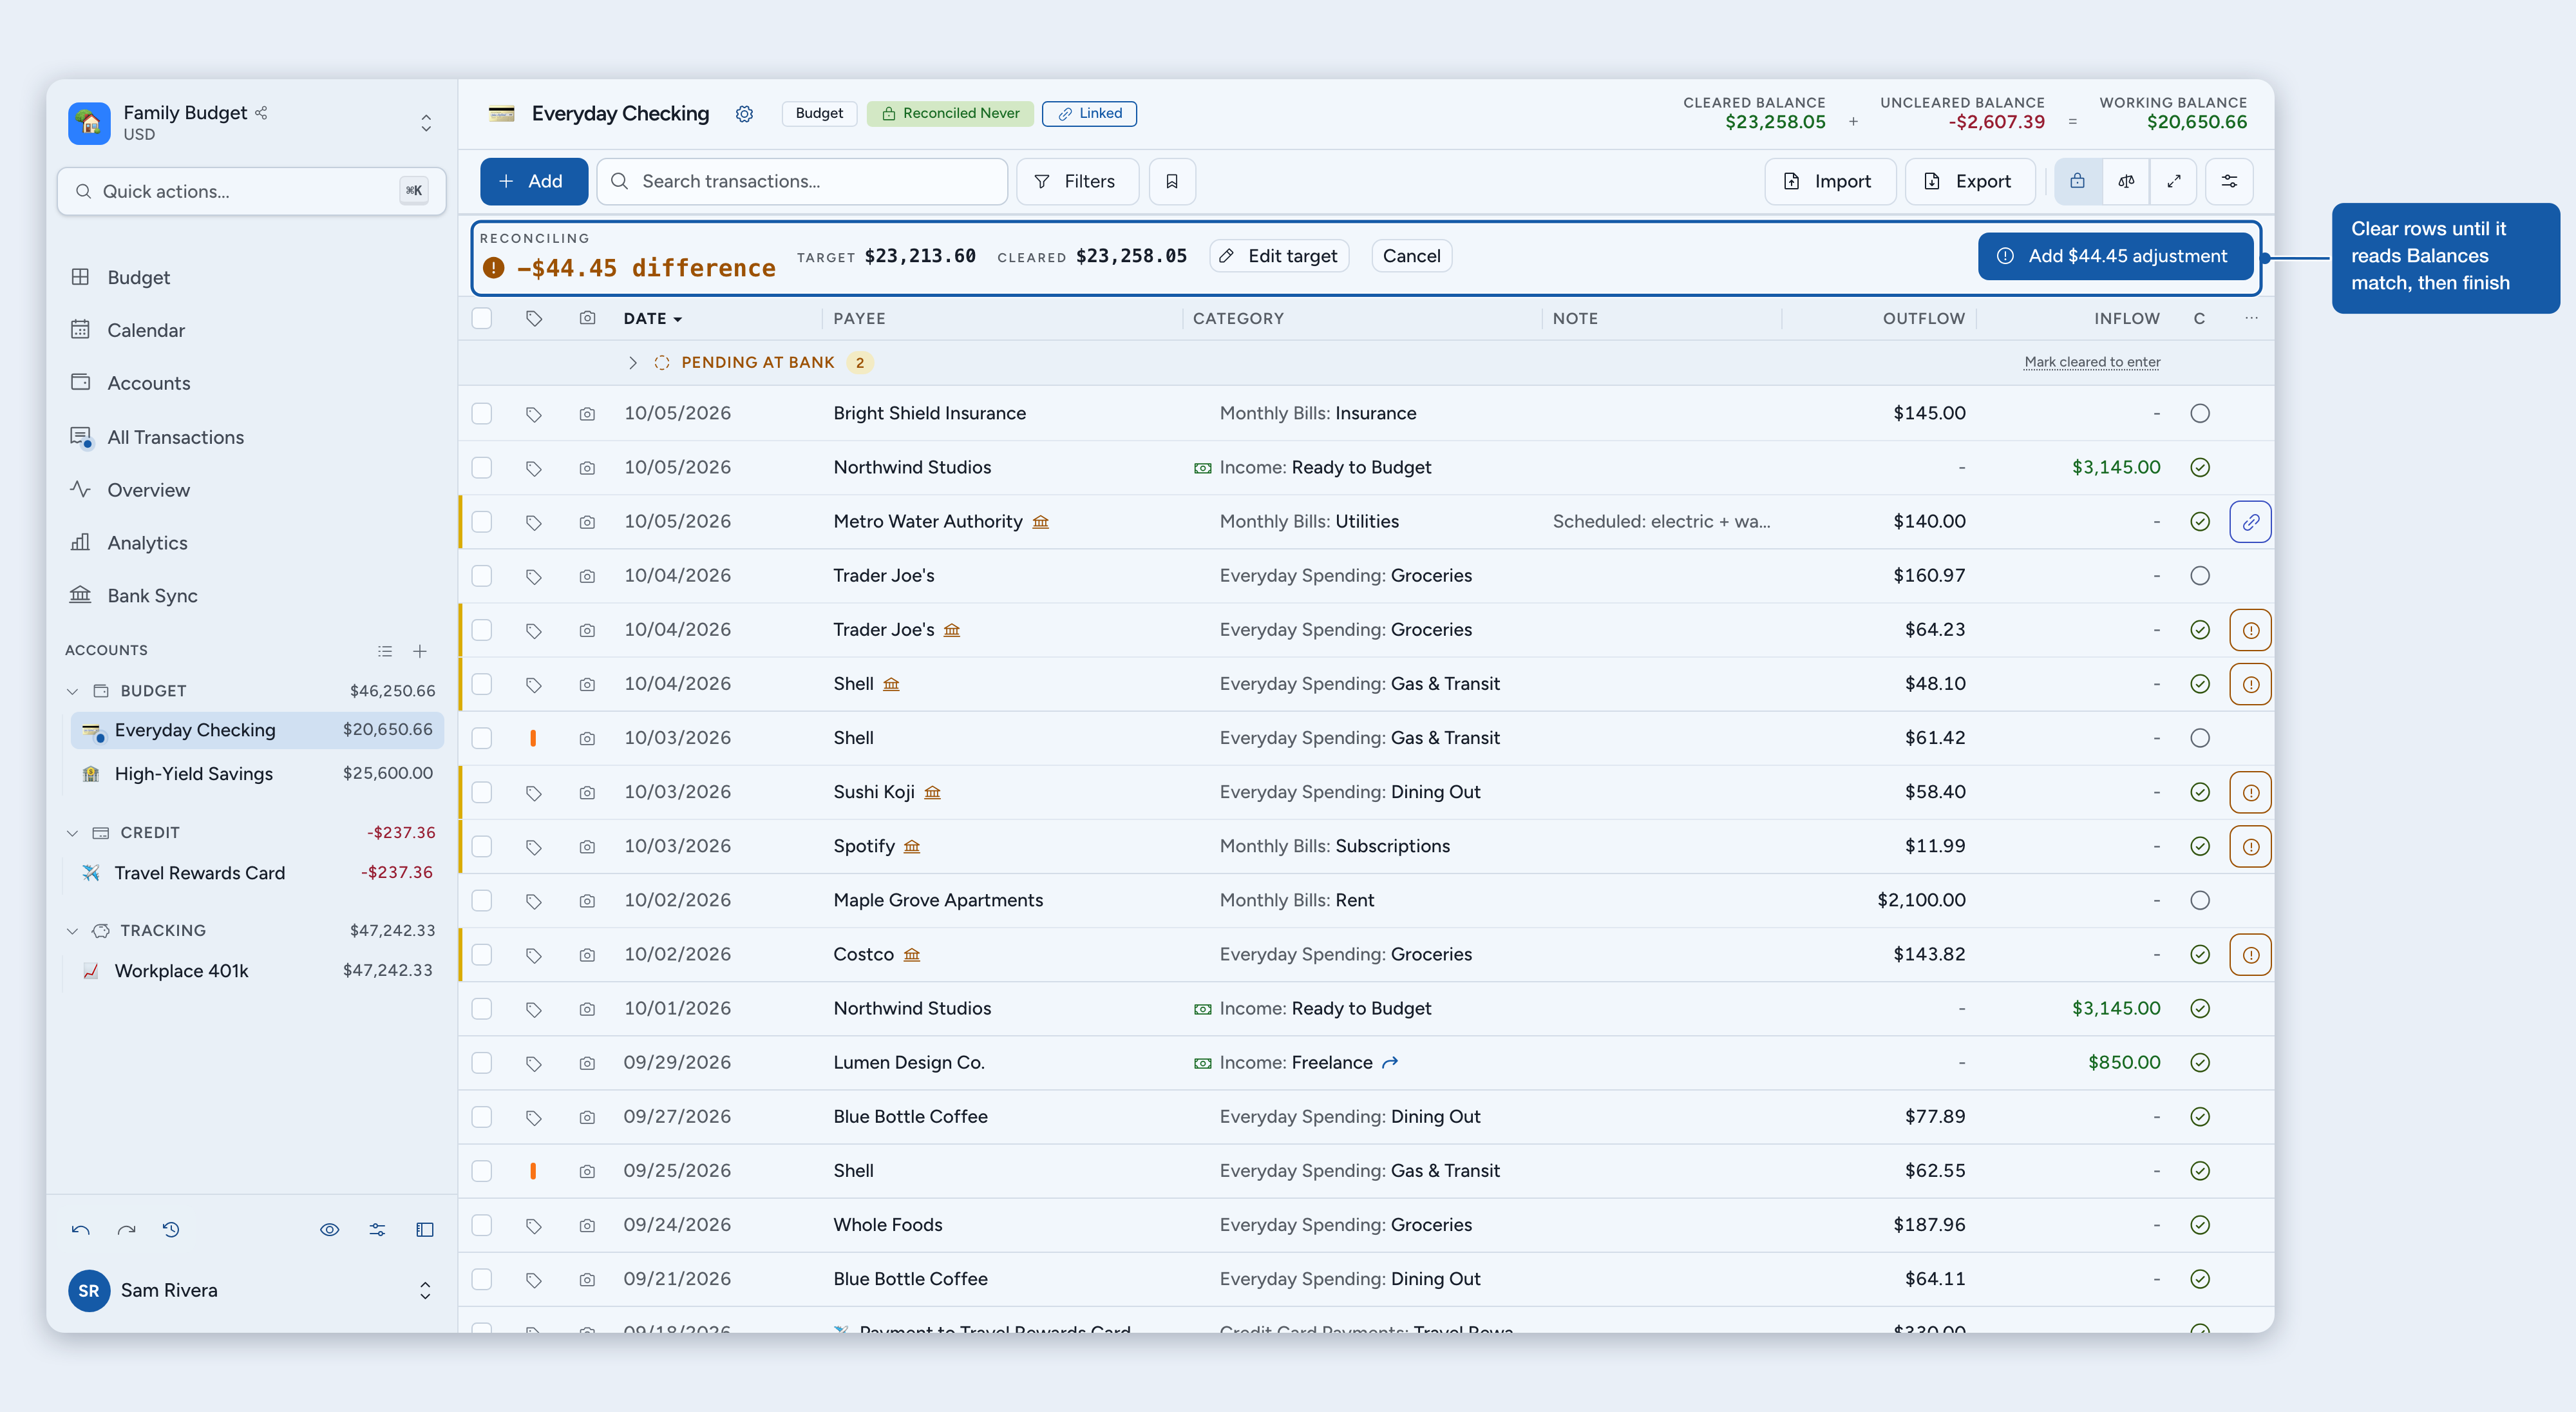This screenshot has width=2576, height=1412.
Task: Click the warning icon on Costco row
Action: click(x=2250, y=955)
